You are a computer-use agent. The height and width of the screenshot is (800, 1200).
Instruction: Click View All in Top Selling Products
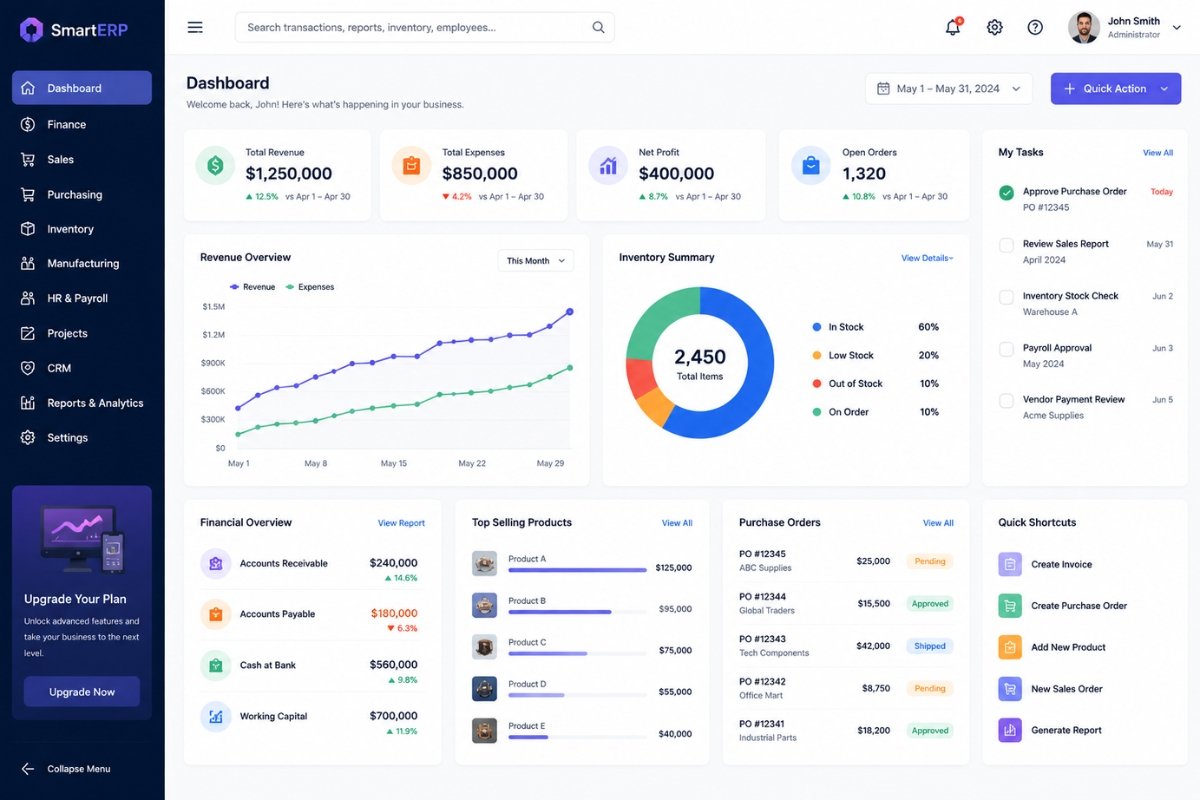[x=677, y=523]
